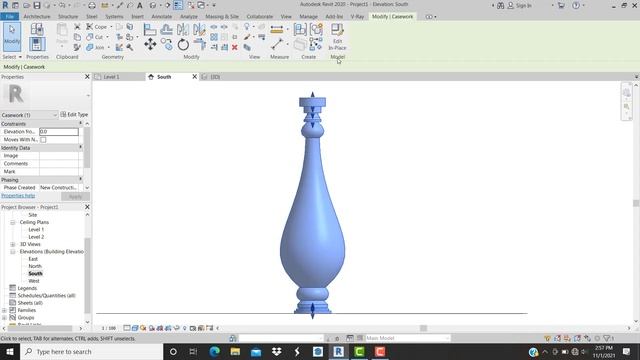
Task: Select Level 2 ceiling plan in browser
Action: coord(36,237)
